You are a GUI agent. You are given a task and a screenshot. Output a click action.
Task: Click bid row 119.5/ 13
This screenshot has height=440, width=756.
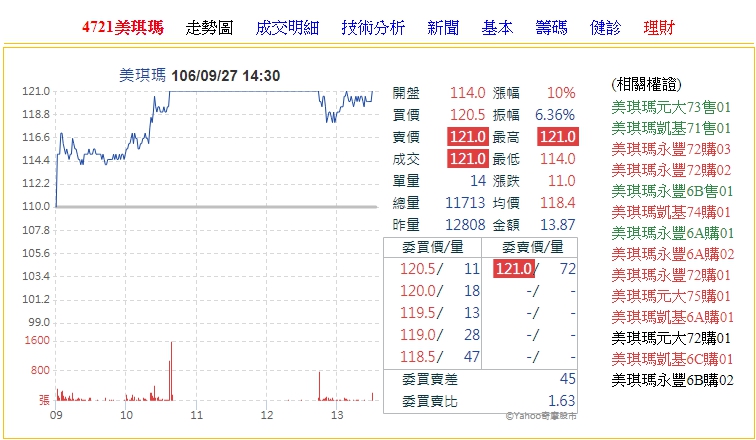(x=440, y=313)
